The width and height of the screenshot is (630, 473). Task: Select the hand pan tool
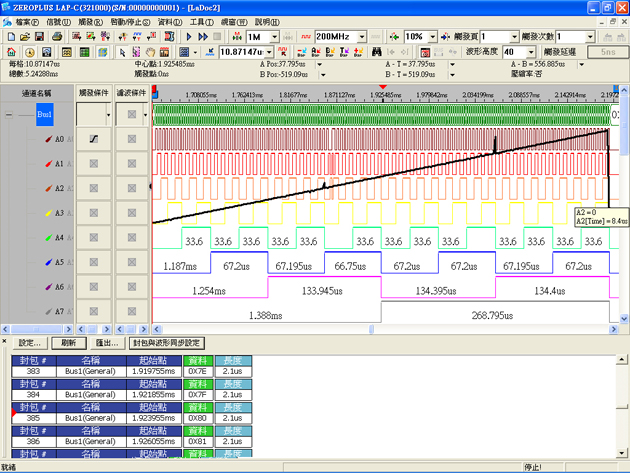[151, 52]
